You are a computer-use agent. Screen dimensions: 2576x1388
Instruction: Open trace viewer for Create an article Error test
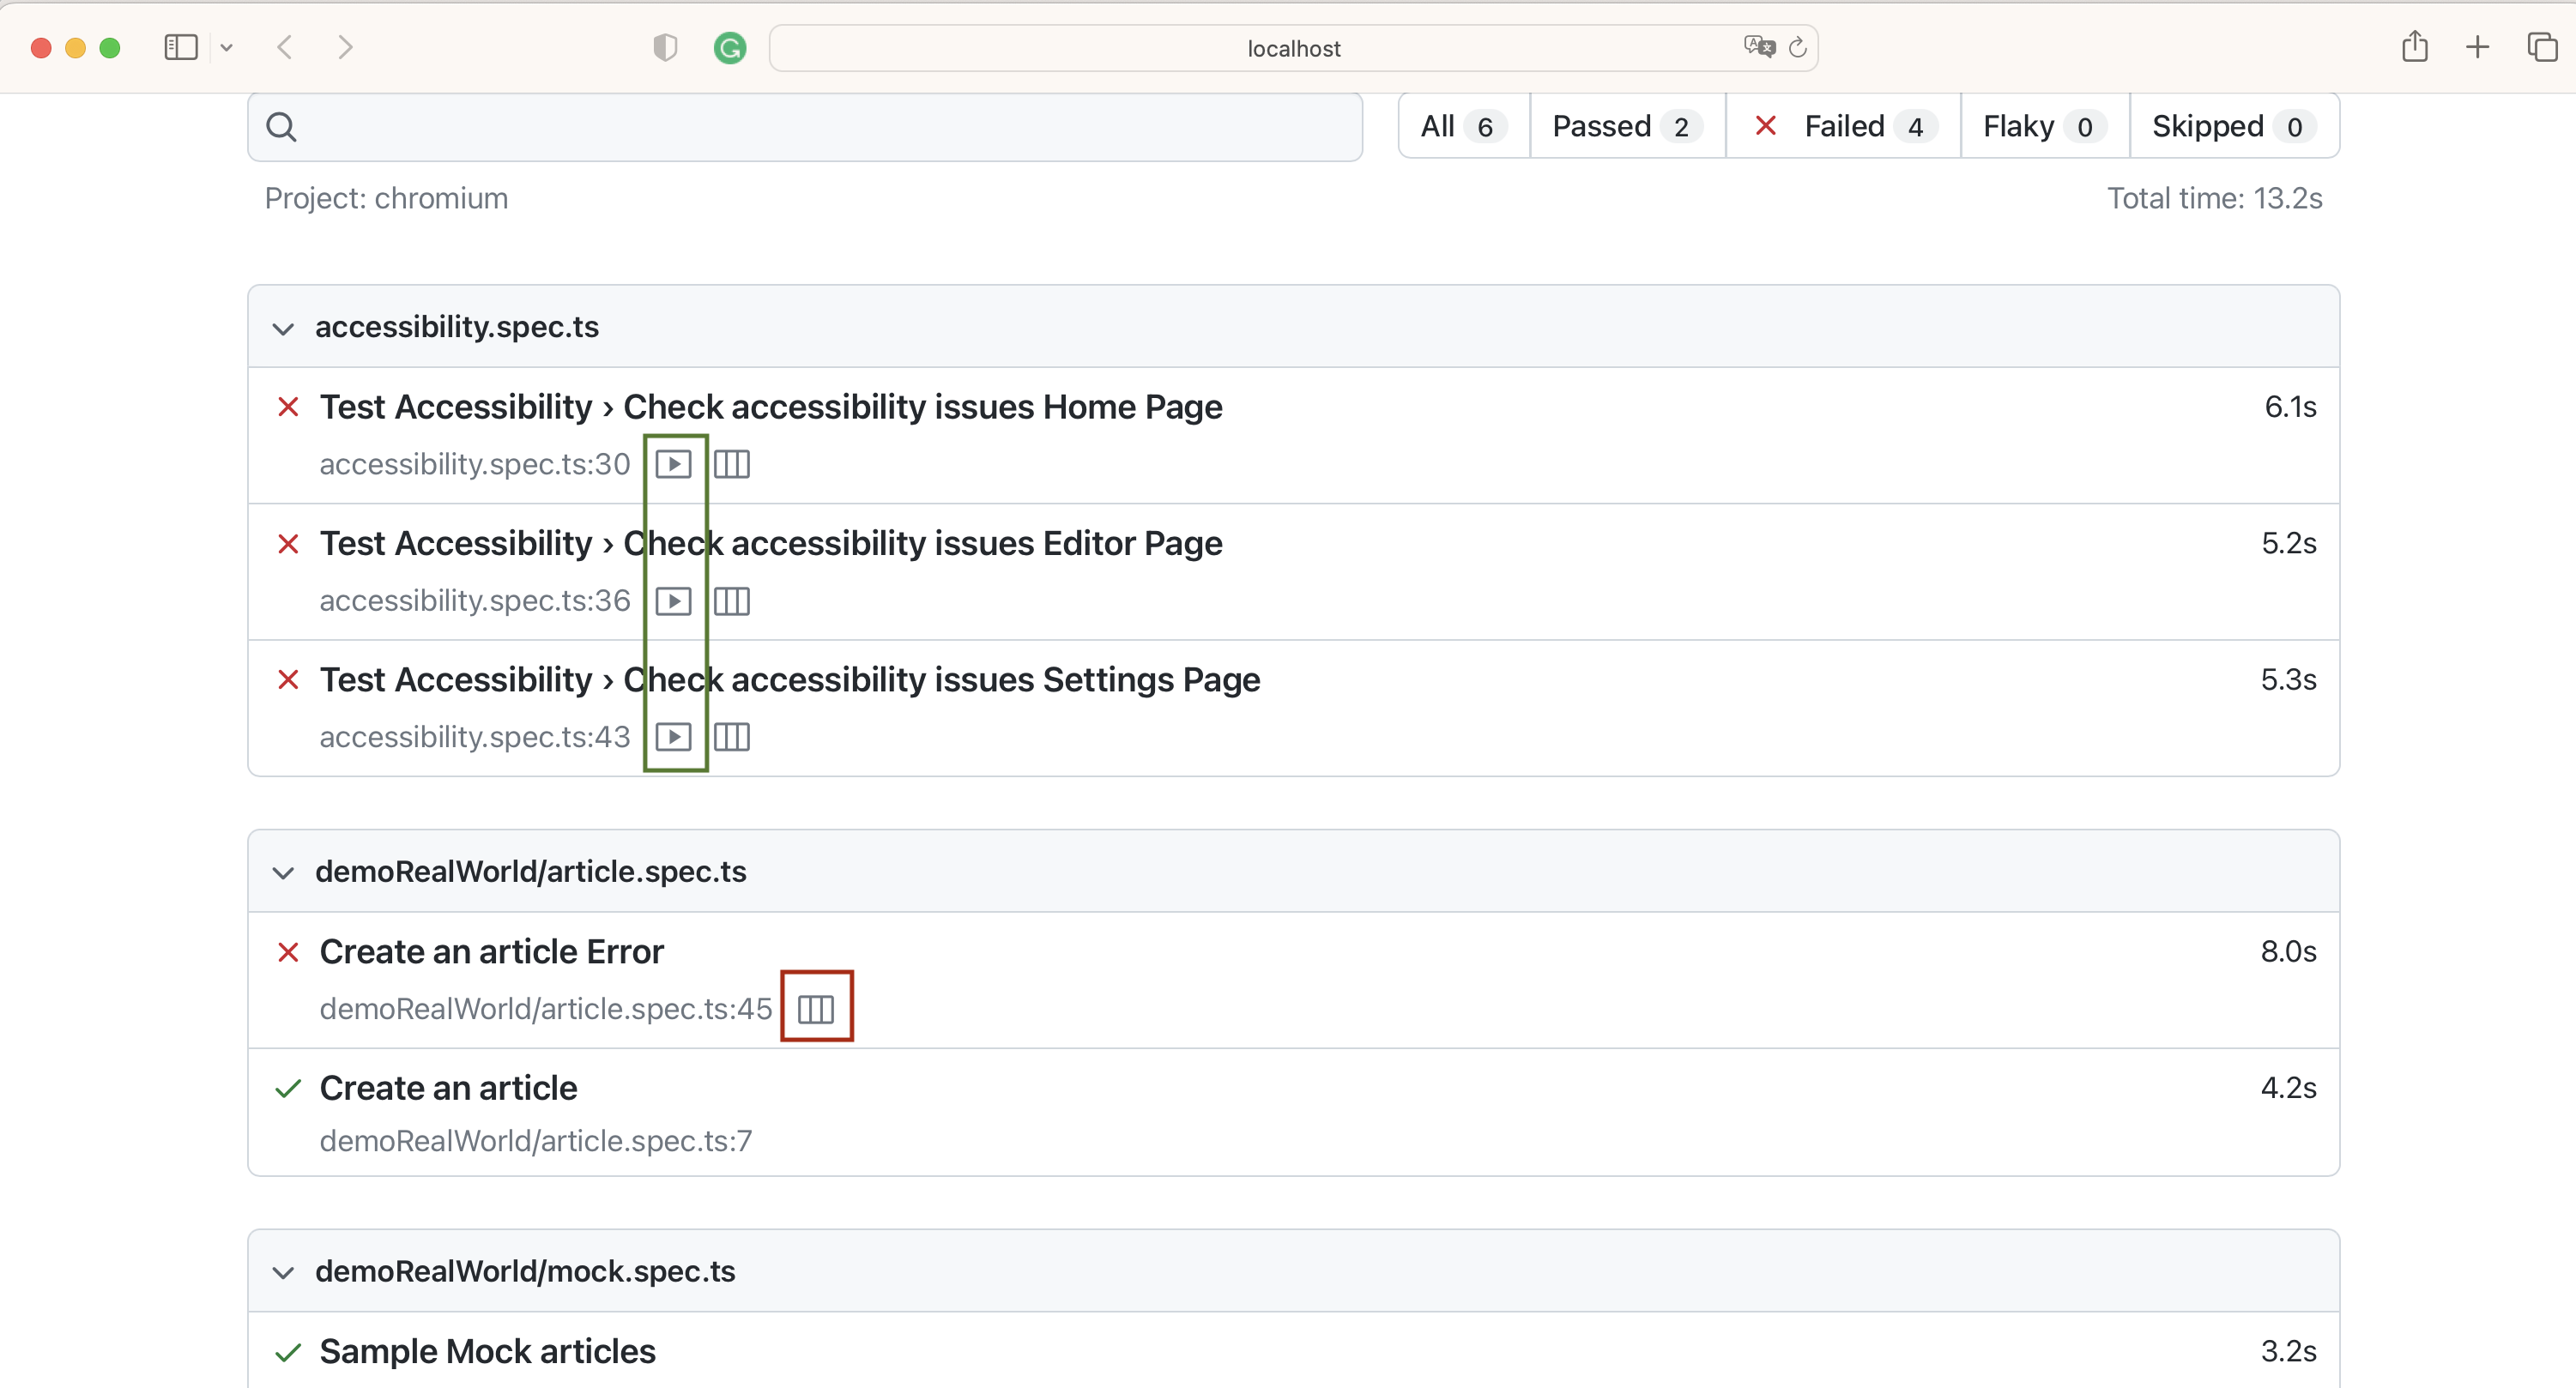(x=815, y=1008)
